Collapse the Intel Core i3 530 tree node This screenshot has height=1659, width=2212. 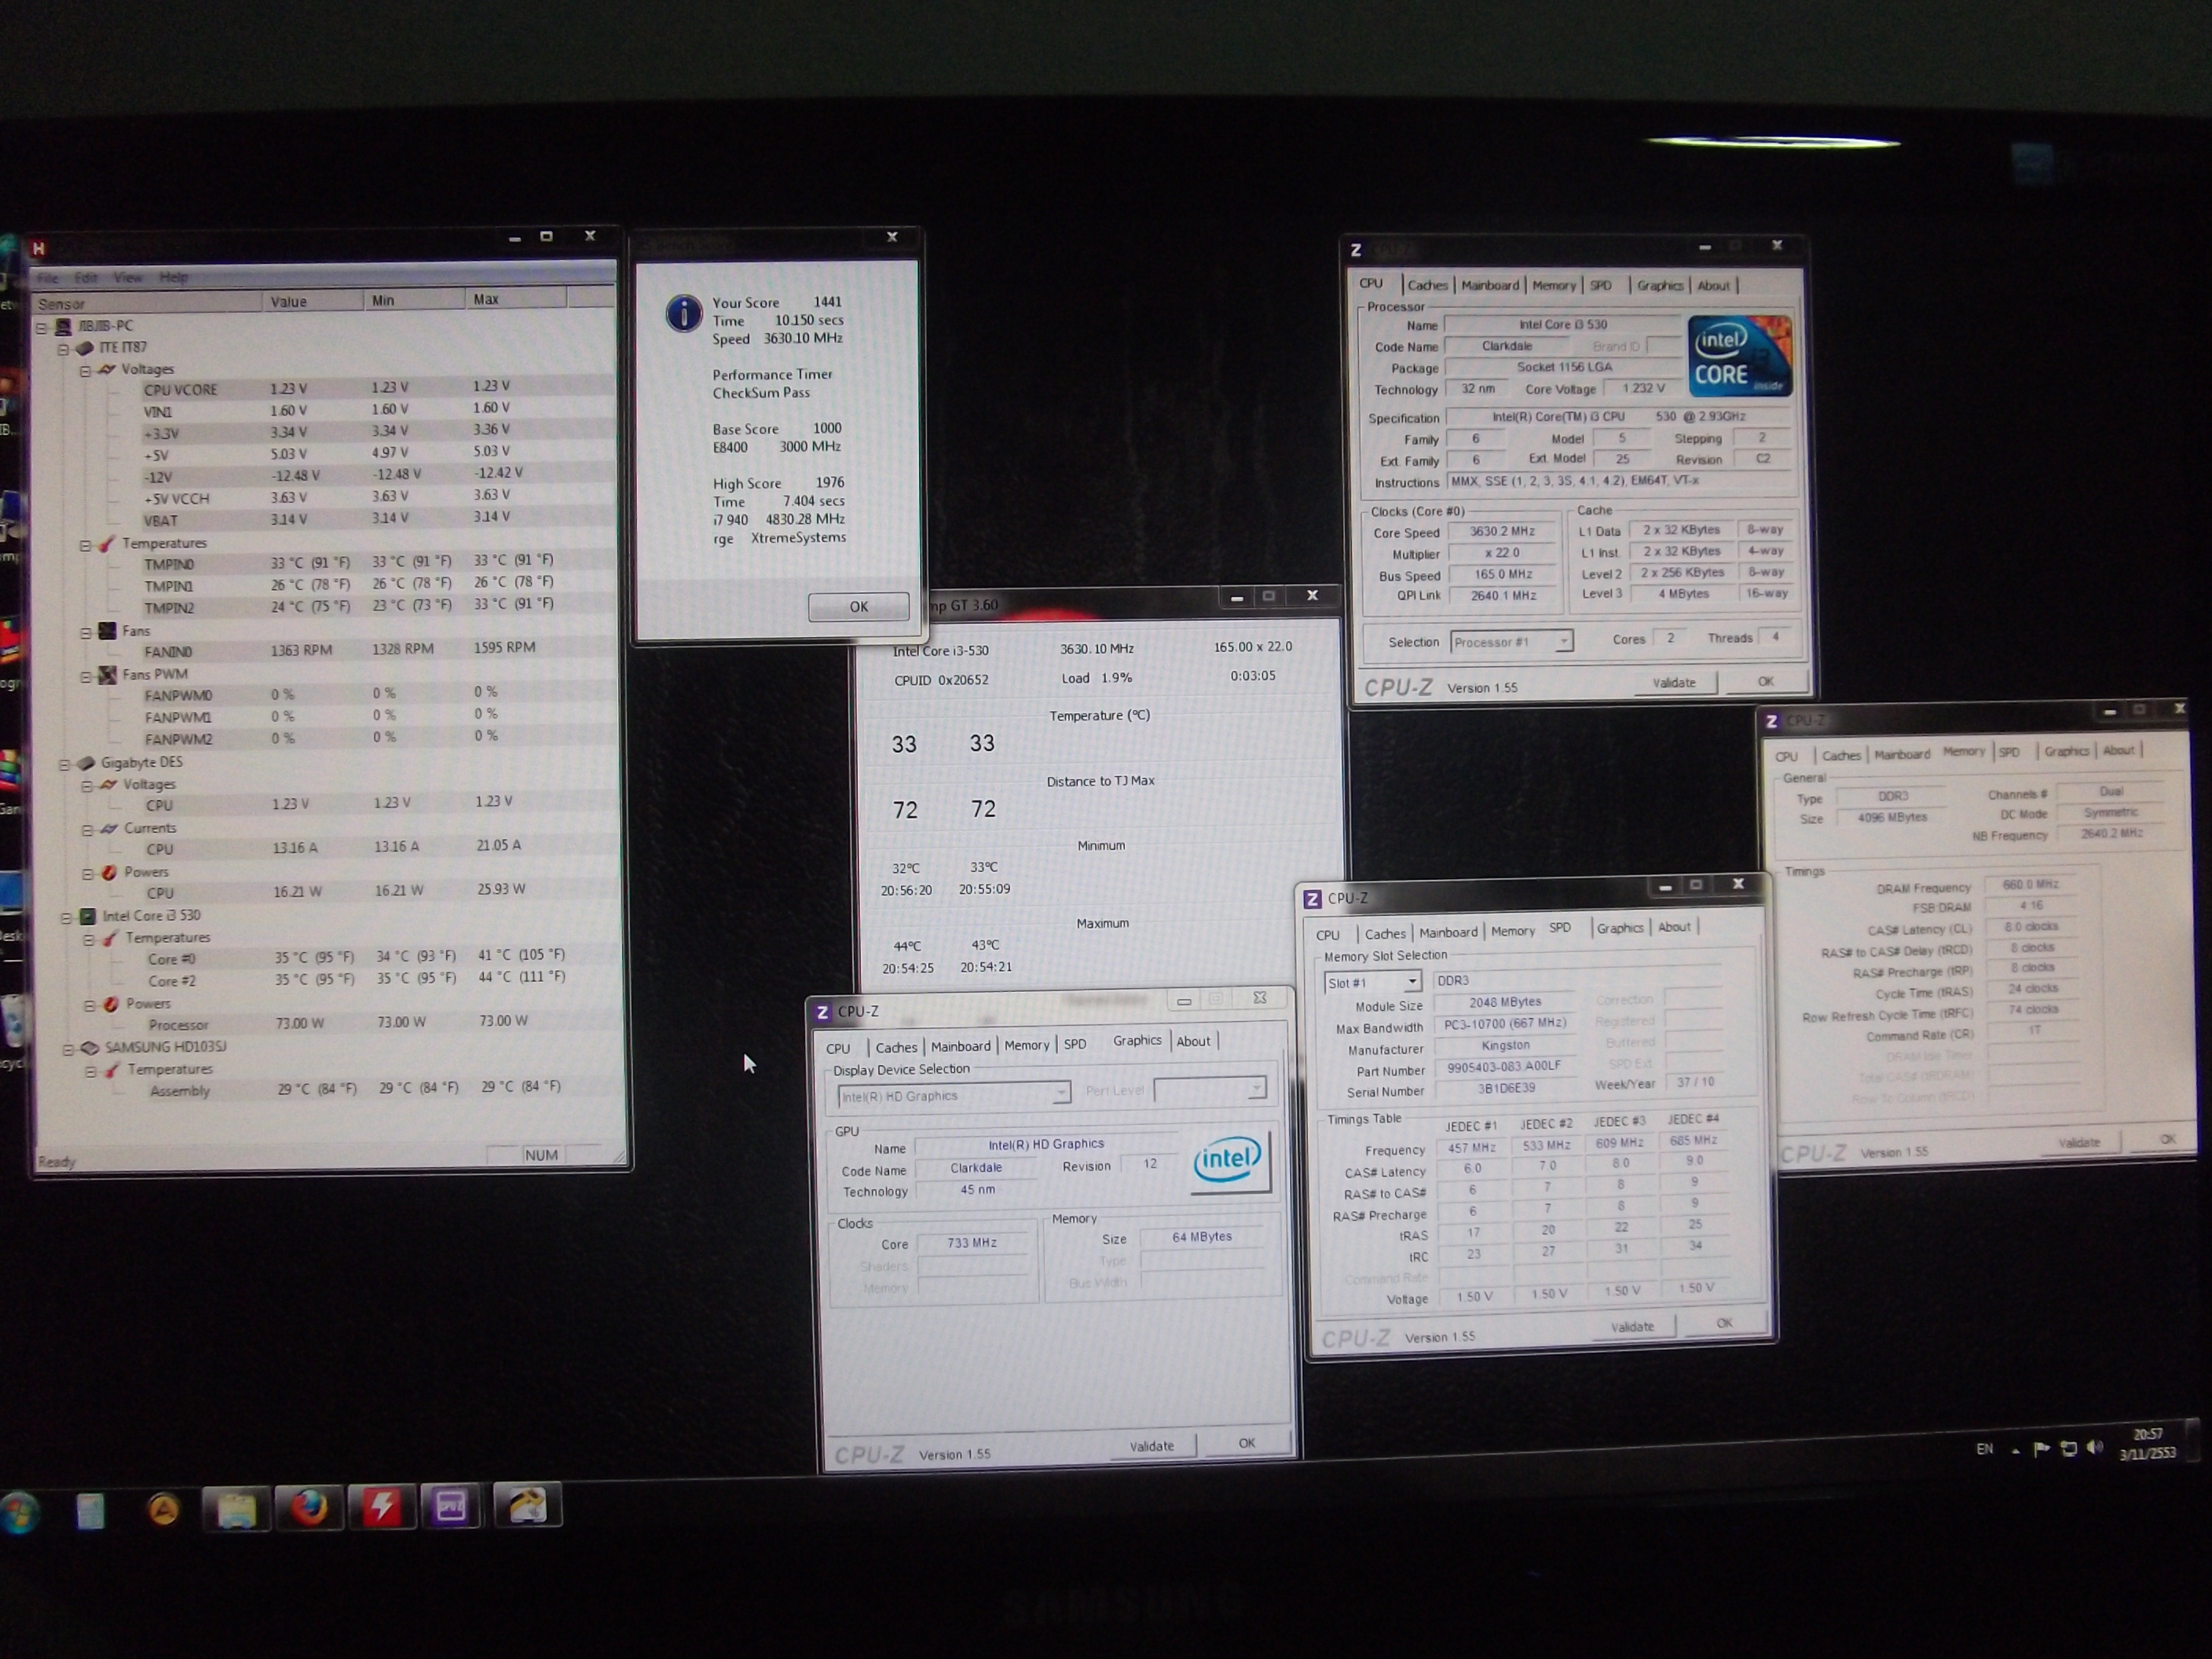67,917
